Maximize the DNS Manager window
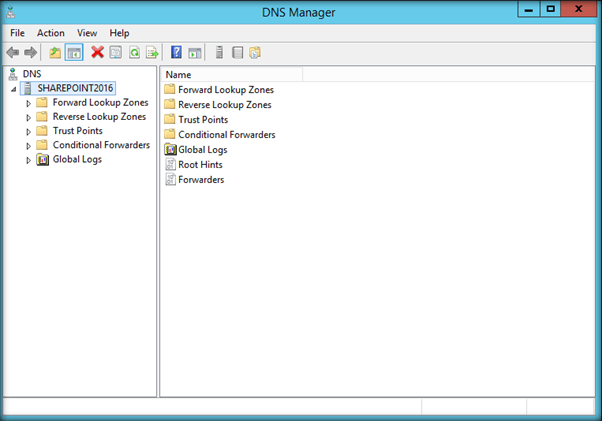The height and width of the screenshot is (421, 602). pos(550,9)
